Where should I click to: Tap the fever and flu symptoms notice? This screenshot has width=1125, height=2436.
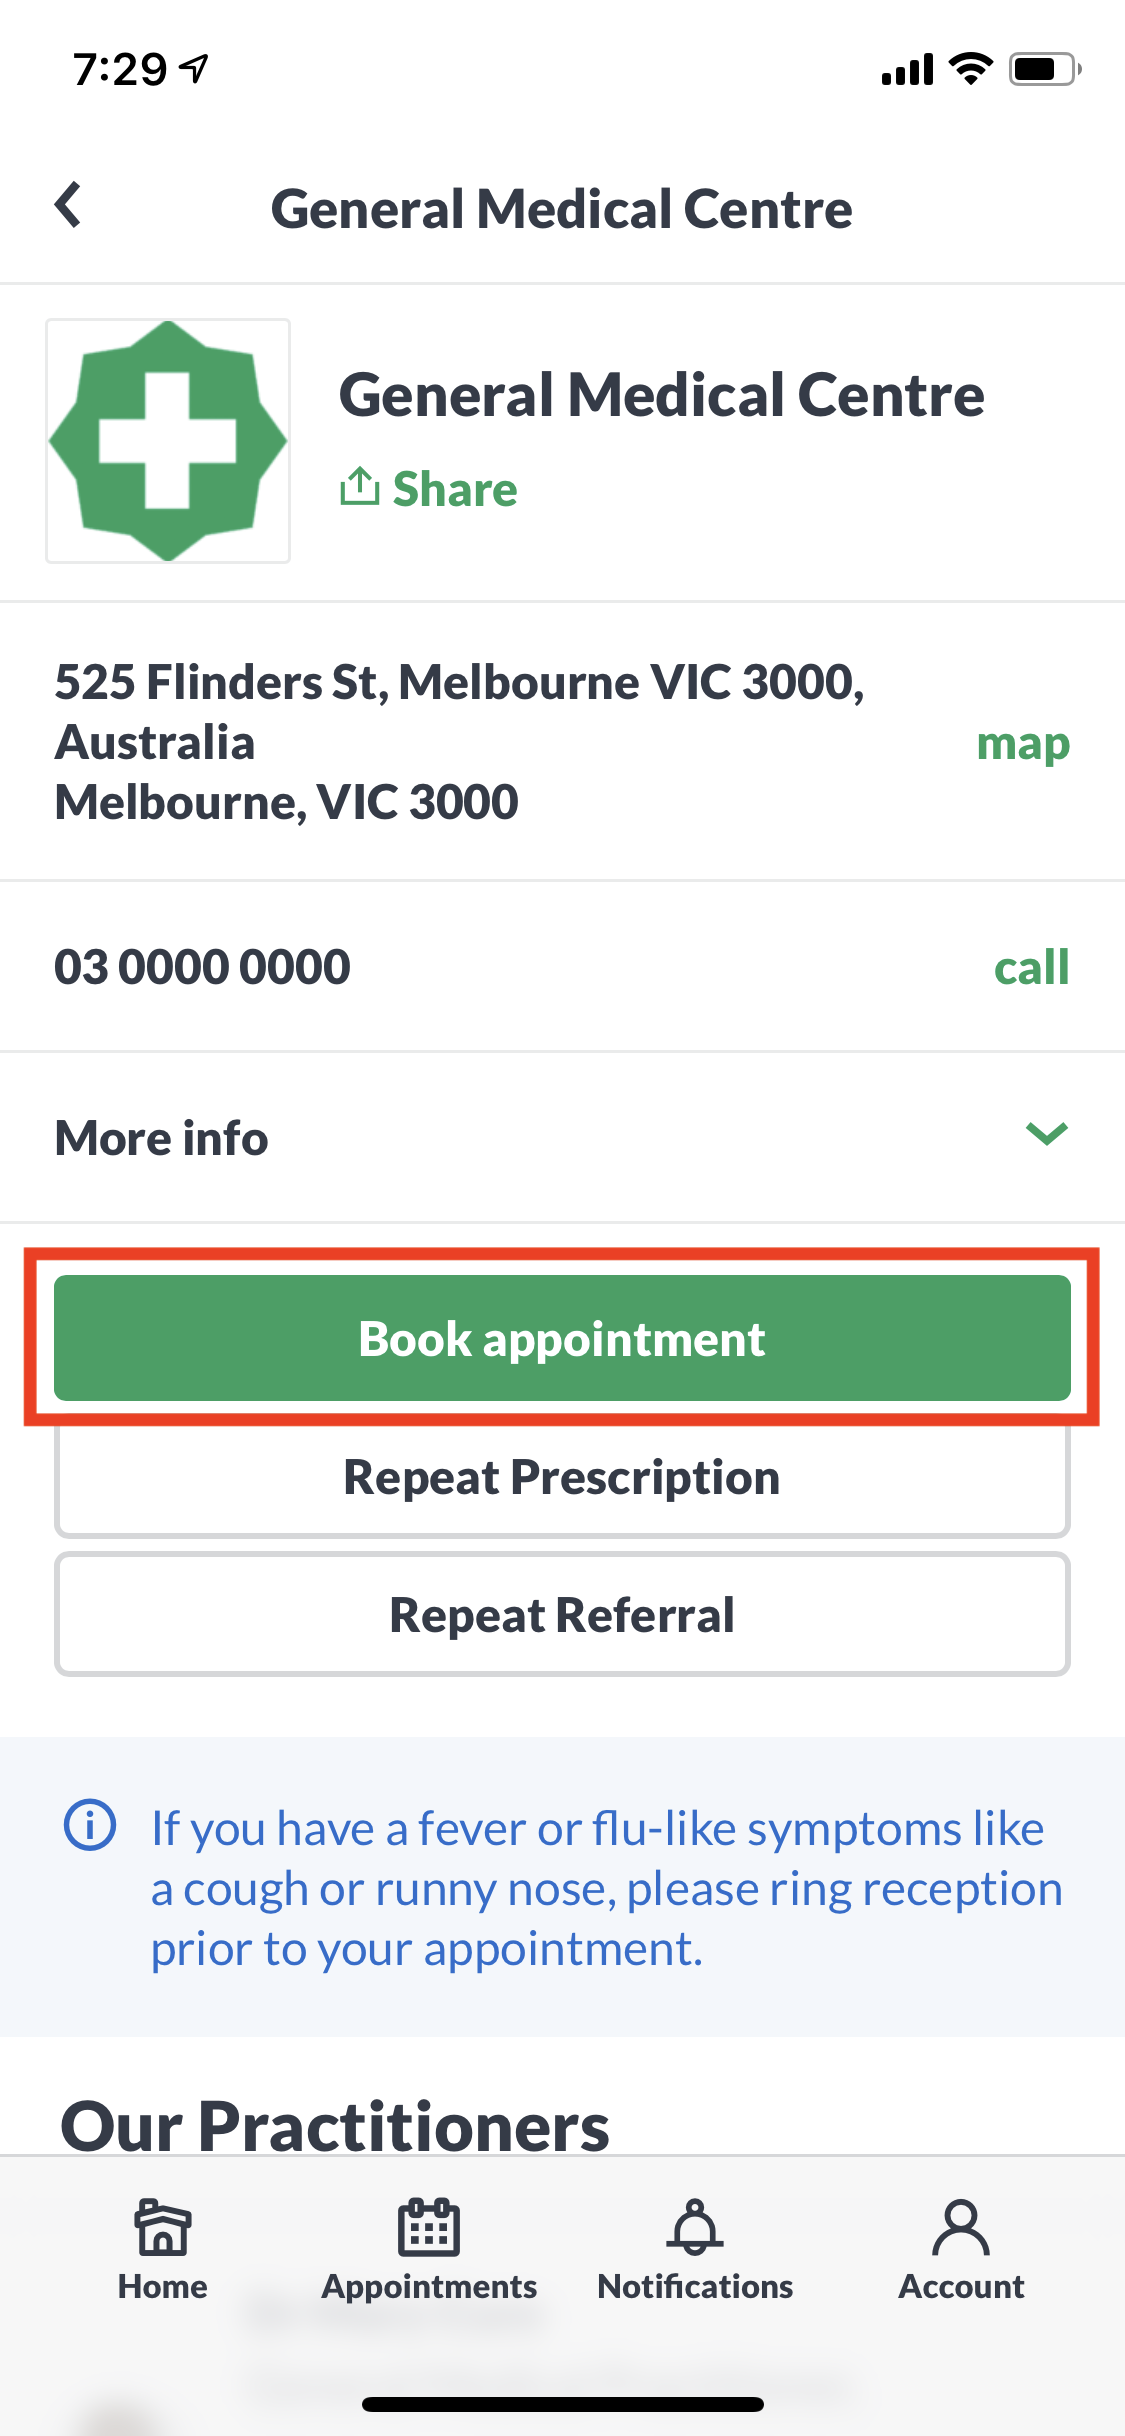(x=562, y=1887)
